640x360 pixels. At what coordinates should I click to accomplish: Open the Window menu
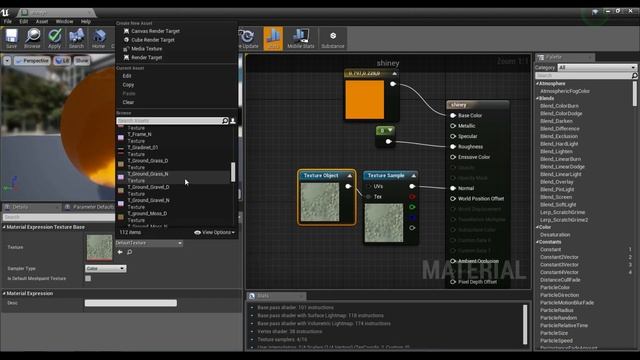pyautogui.click(x=64, y=22)
